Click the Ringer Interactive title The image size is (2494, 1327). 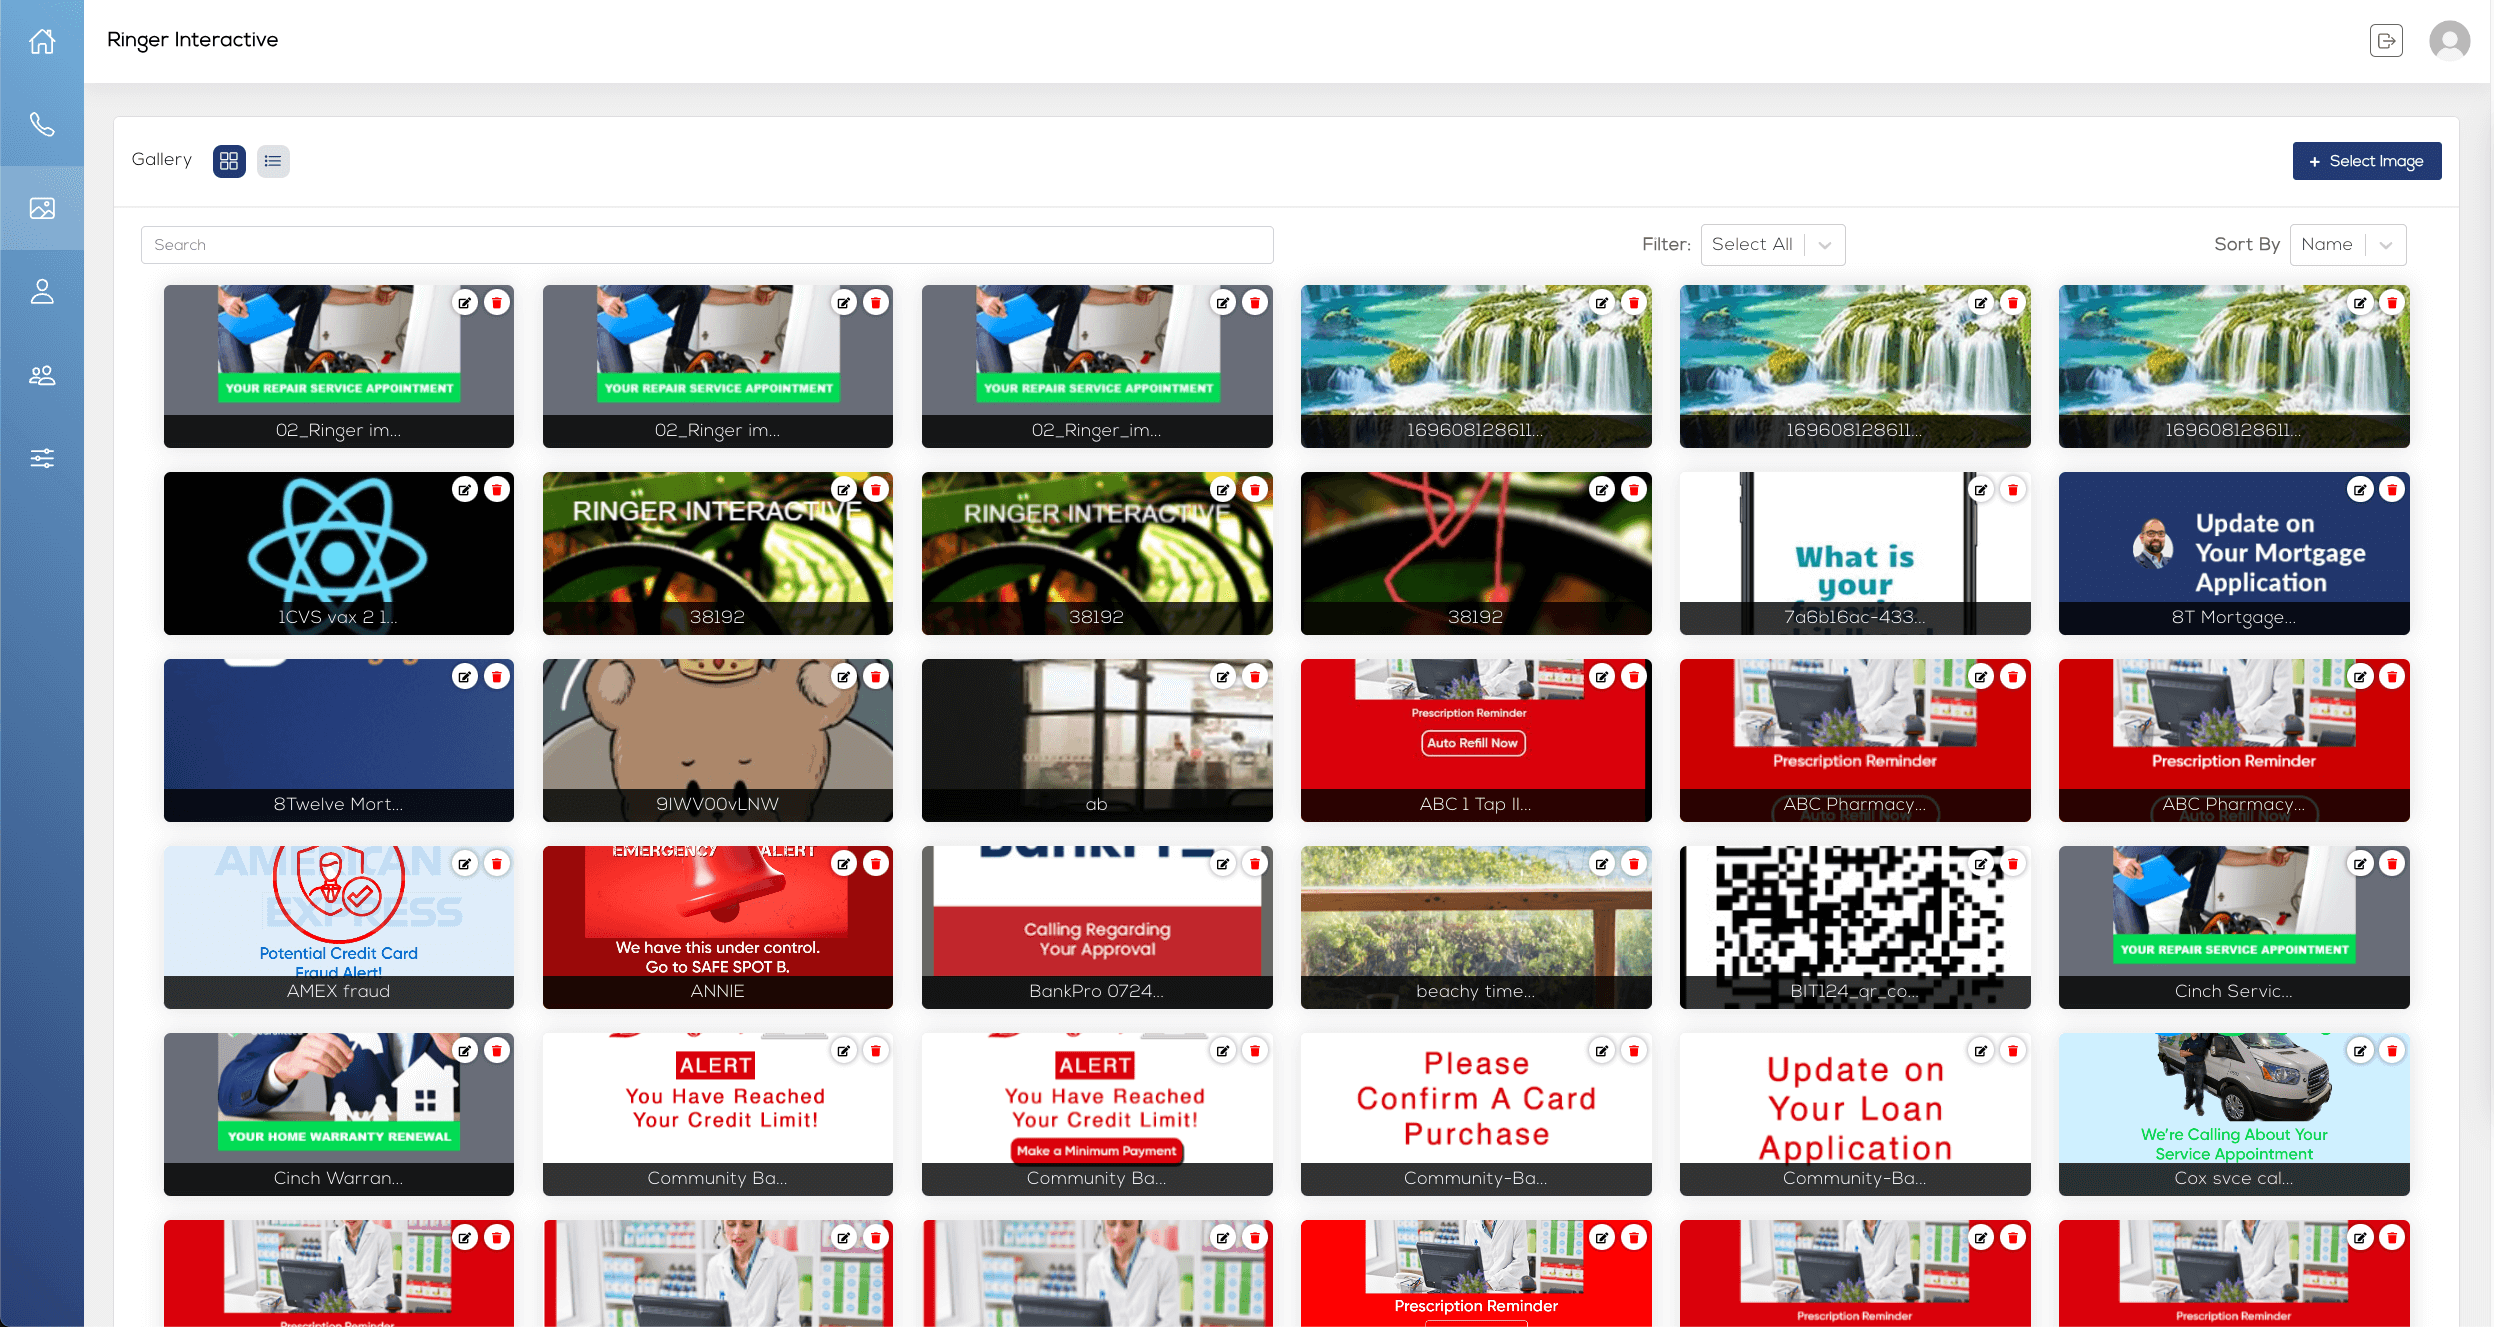tap(192, 40)
